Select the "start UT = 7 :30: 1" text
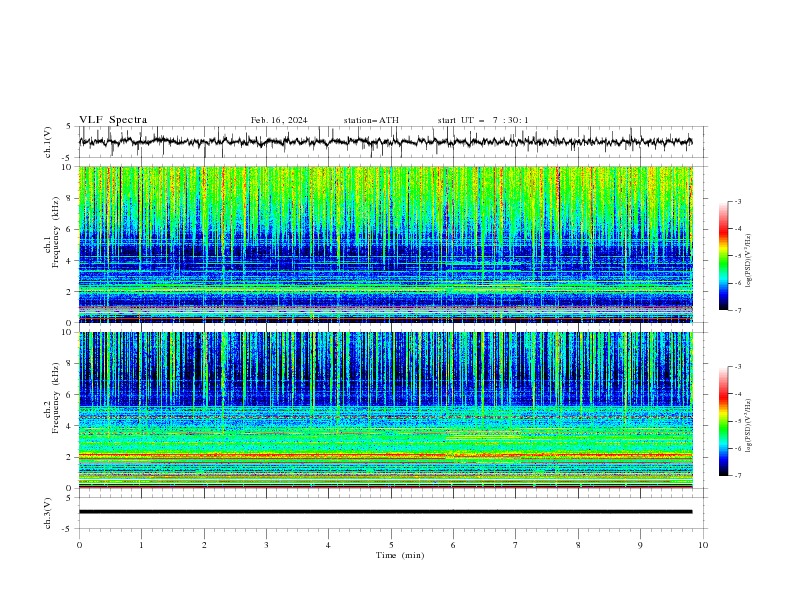 coord(483,120)
